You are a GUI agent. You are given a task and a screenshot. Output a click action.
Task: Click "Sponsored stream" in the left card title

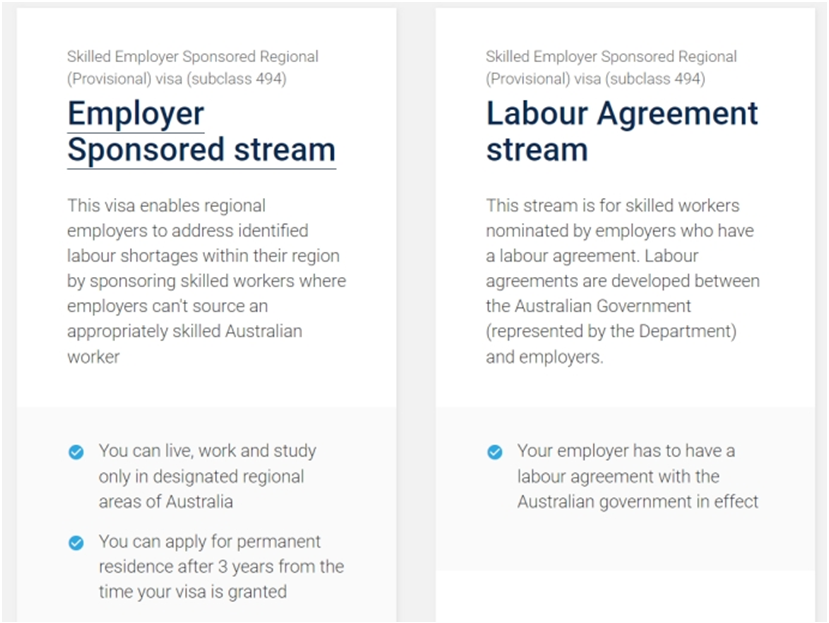pos(201,150)
